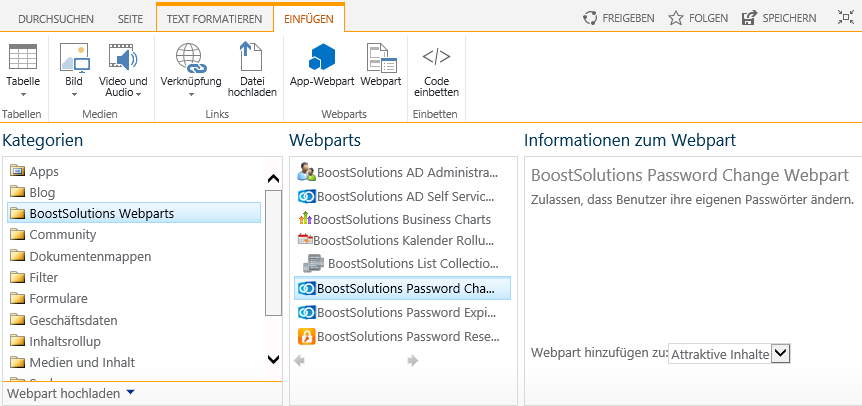862x406 pixels.
Task: Open the Verknüpfung dropdown arrow
Action: pyautogui.click(x=191, y=94)
